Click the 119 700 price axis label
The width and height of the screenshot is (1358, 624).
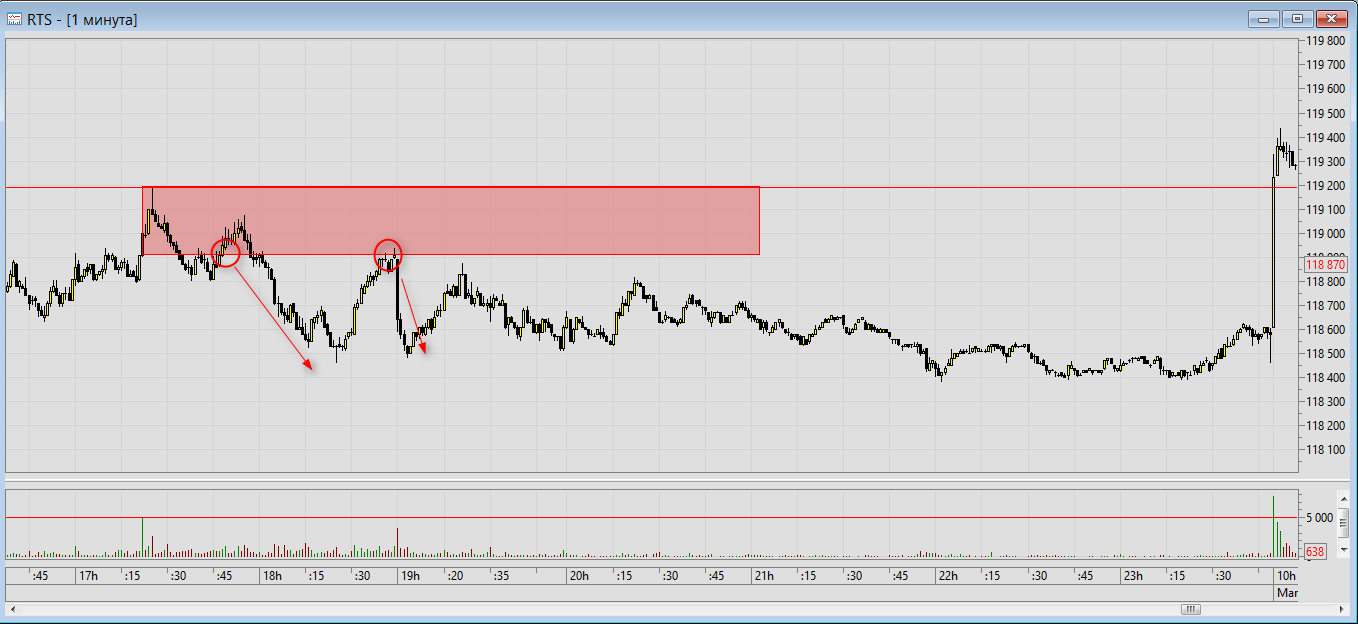pyautogui.click(x=1328, y=65)
